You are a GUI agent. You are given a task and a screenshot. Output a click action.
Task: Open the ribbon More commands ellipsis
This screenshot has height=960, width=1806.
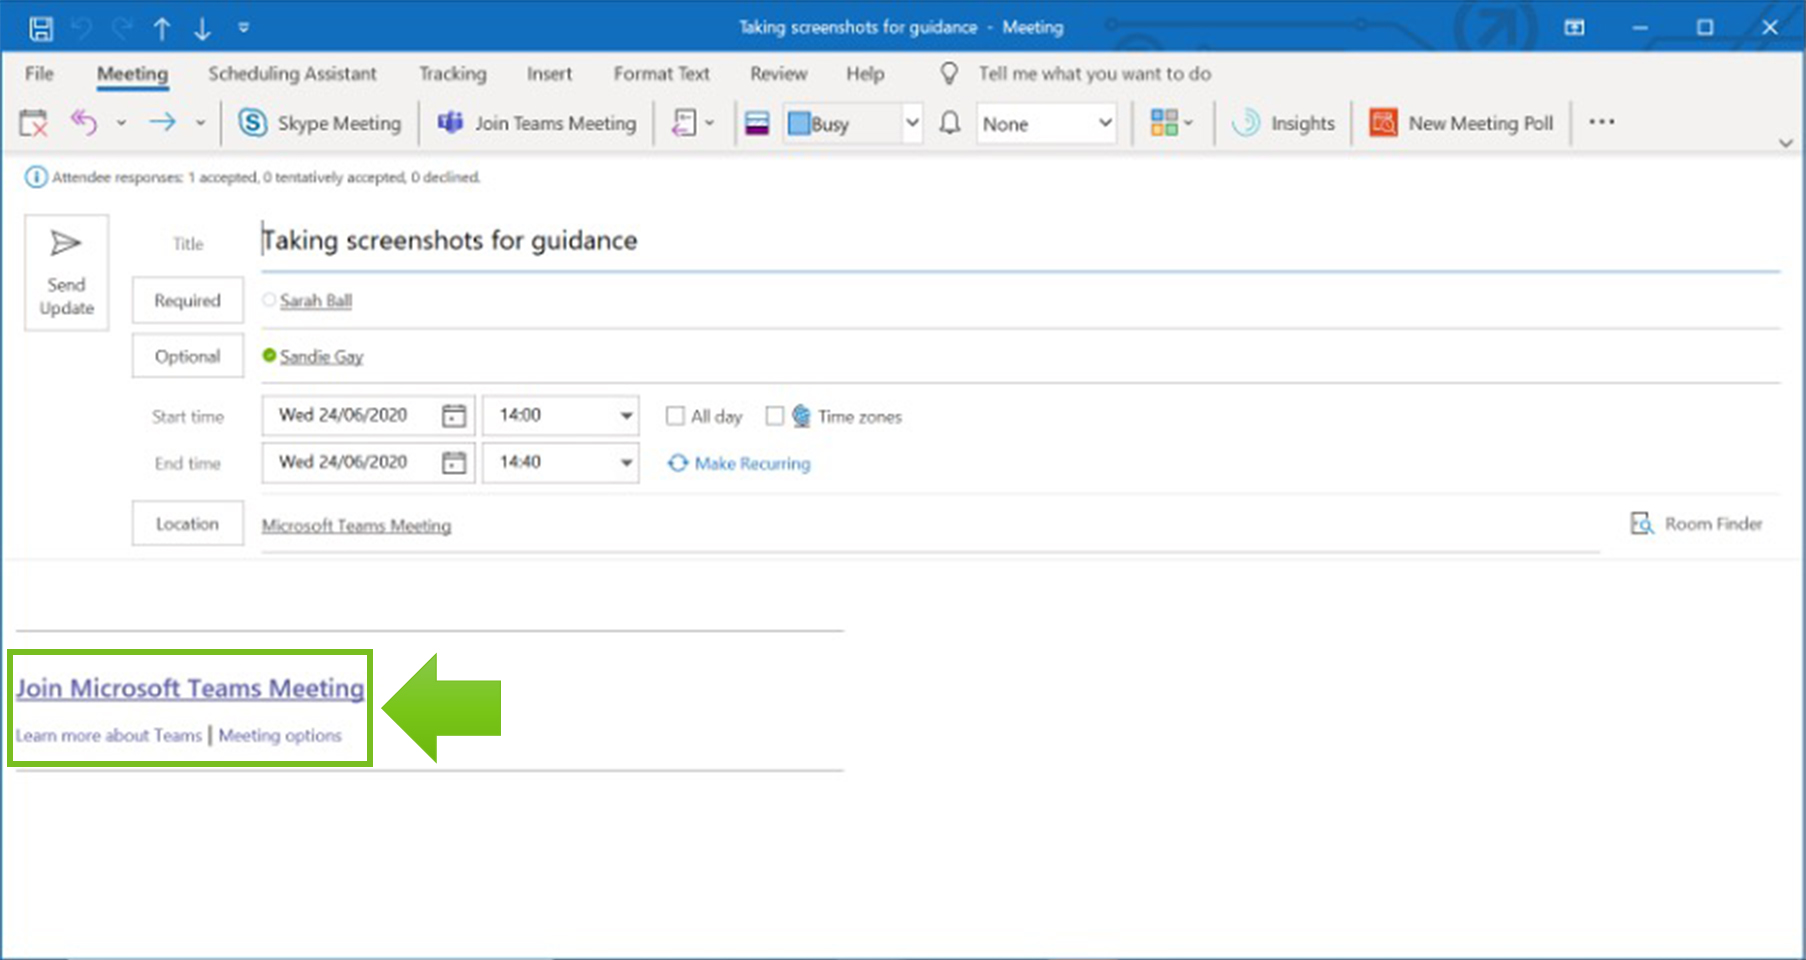click(1602, 122)
